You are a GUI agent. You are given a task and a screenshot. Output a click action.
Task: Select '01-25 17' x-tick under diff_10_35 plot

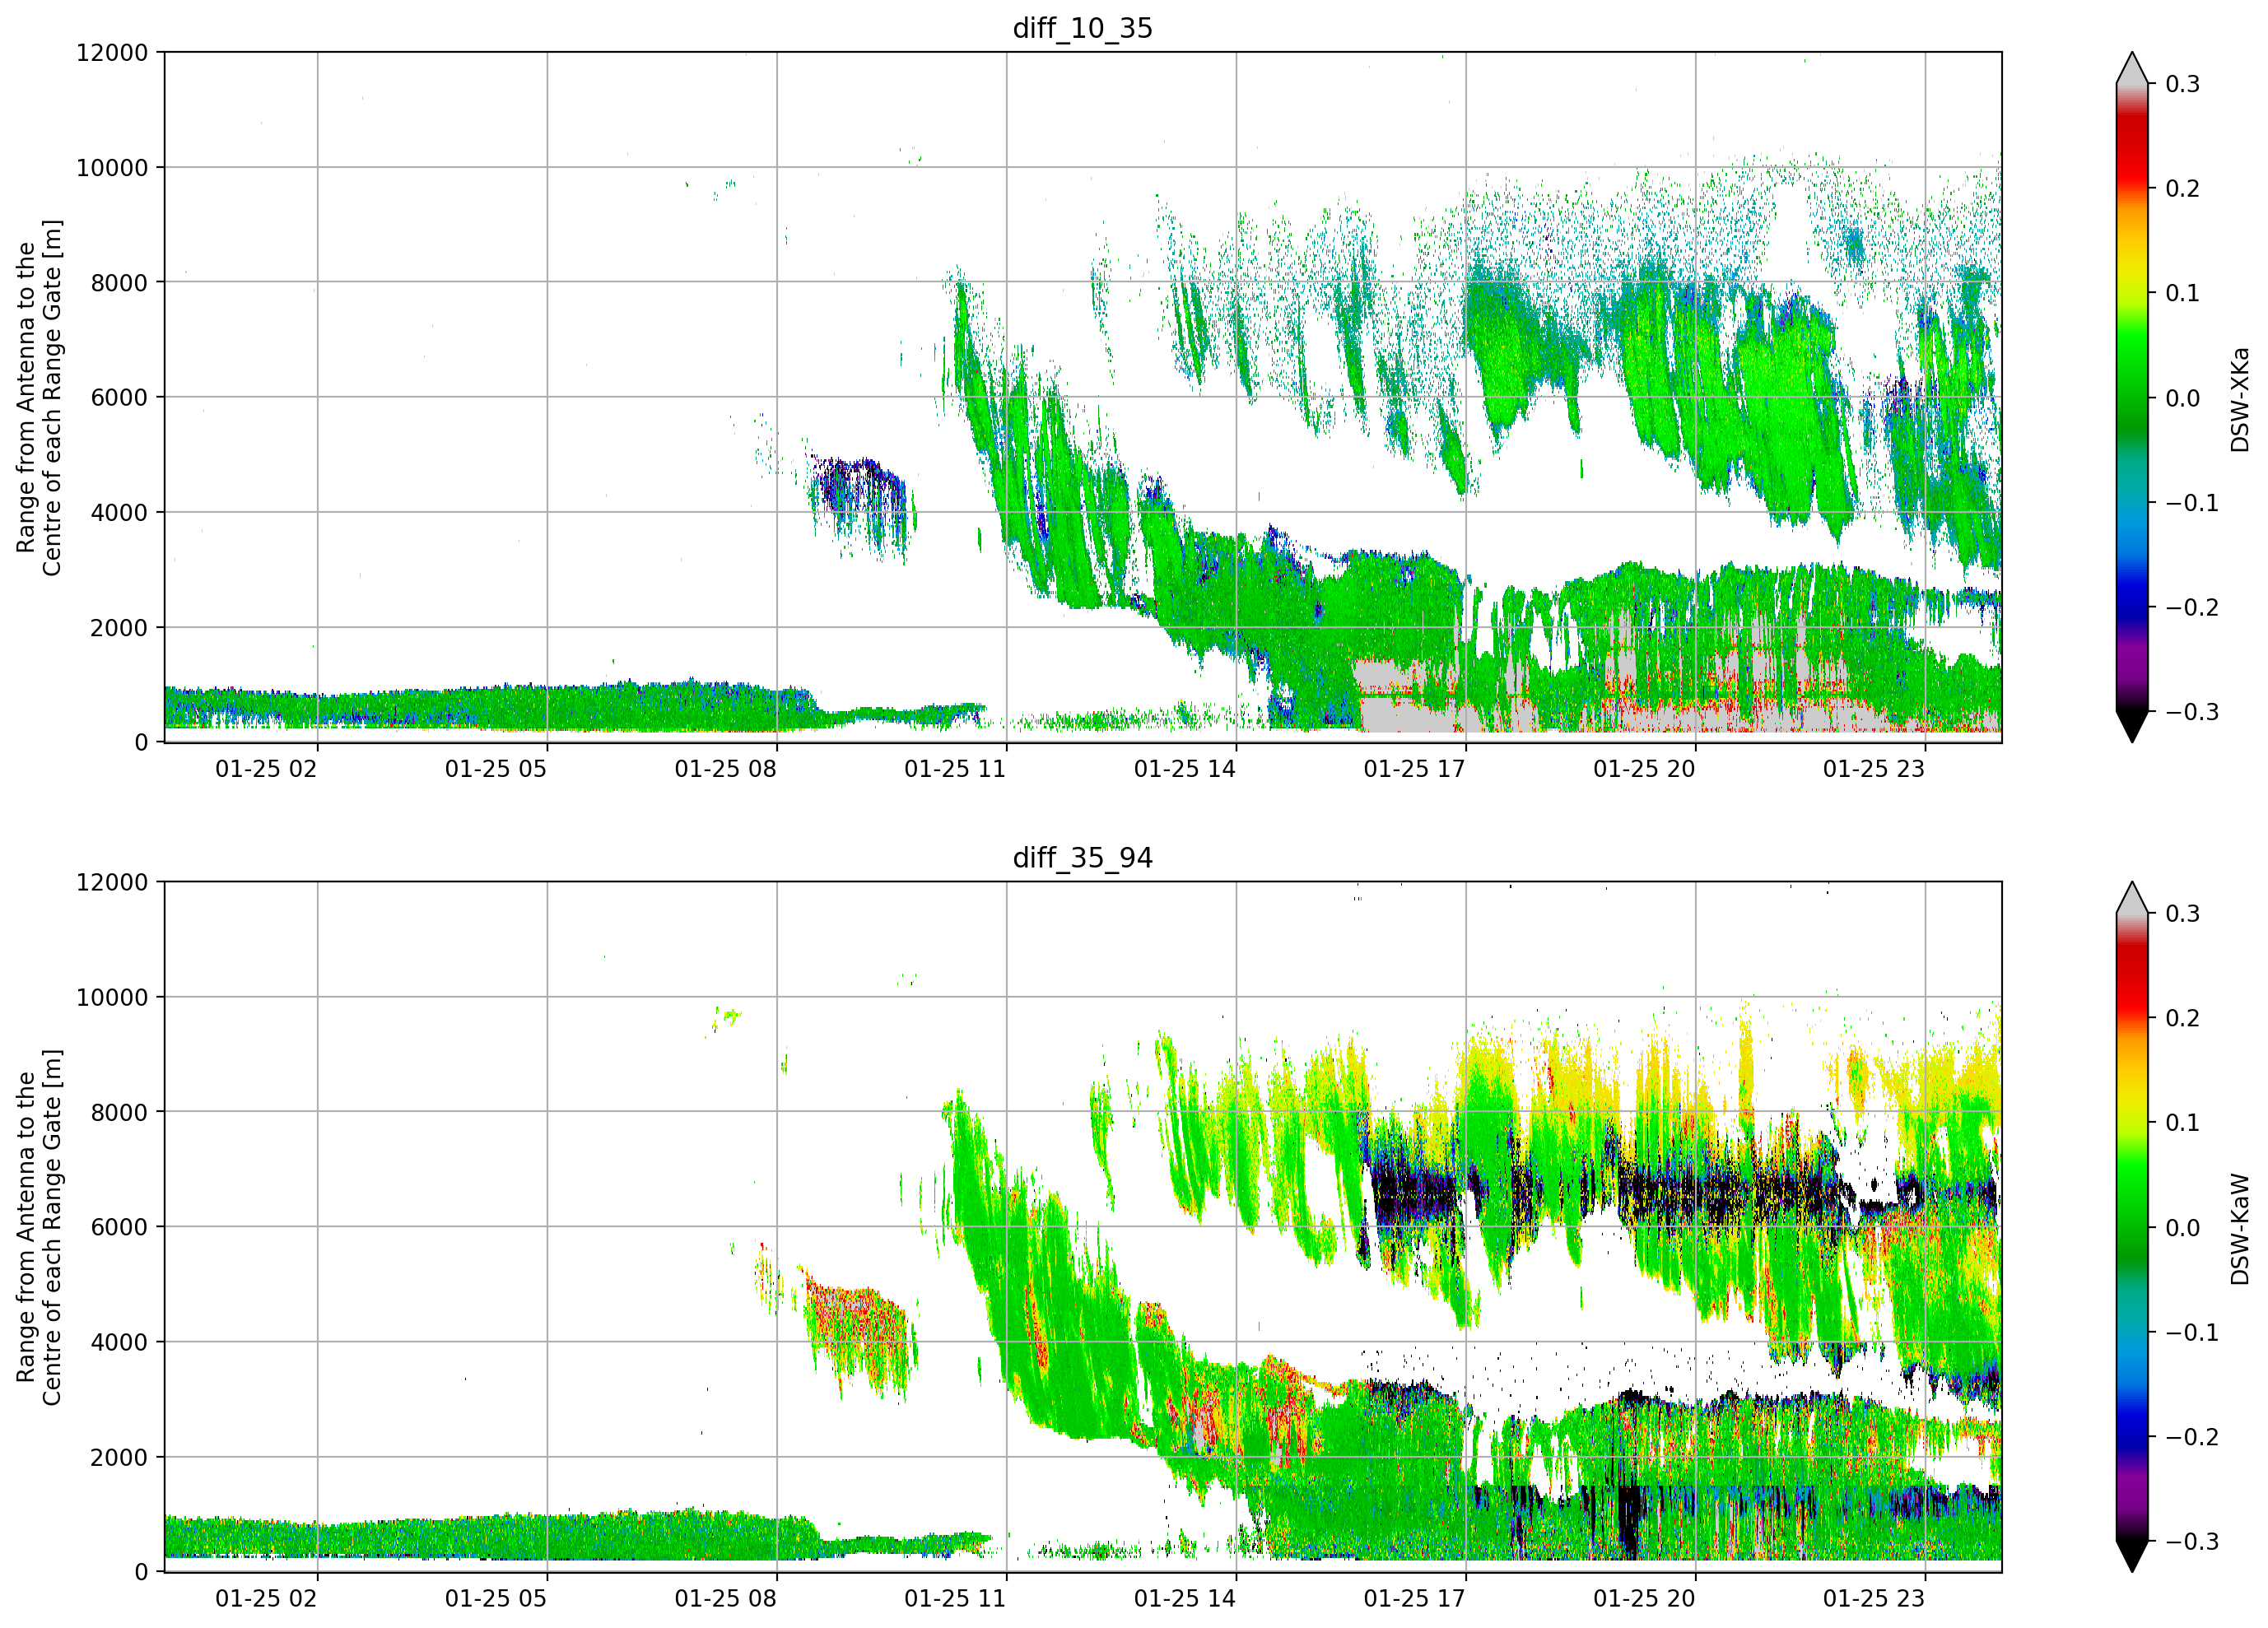(x=1414, y=769)
